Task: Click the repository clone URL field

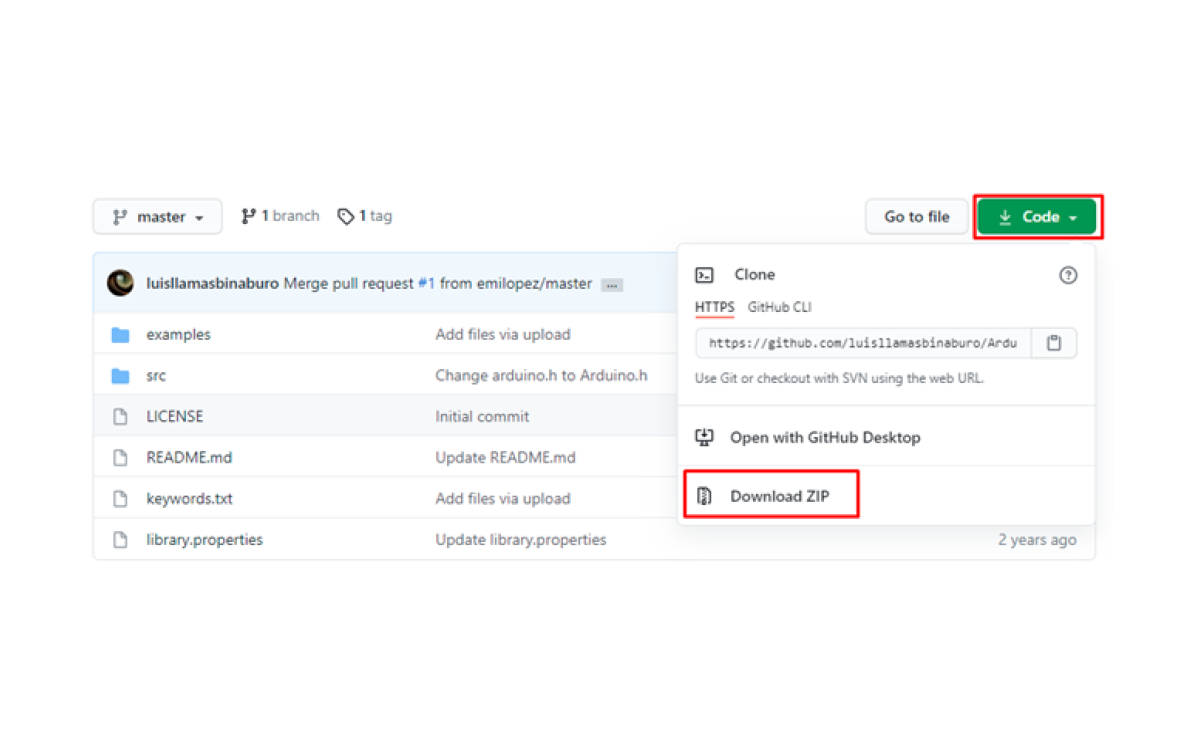Action: coord(863,343)
